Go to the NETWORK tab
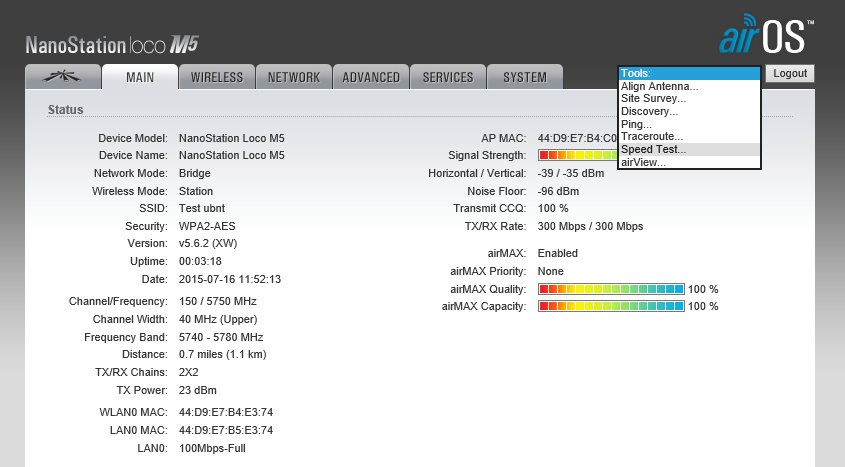 click(294, 77)
